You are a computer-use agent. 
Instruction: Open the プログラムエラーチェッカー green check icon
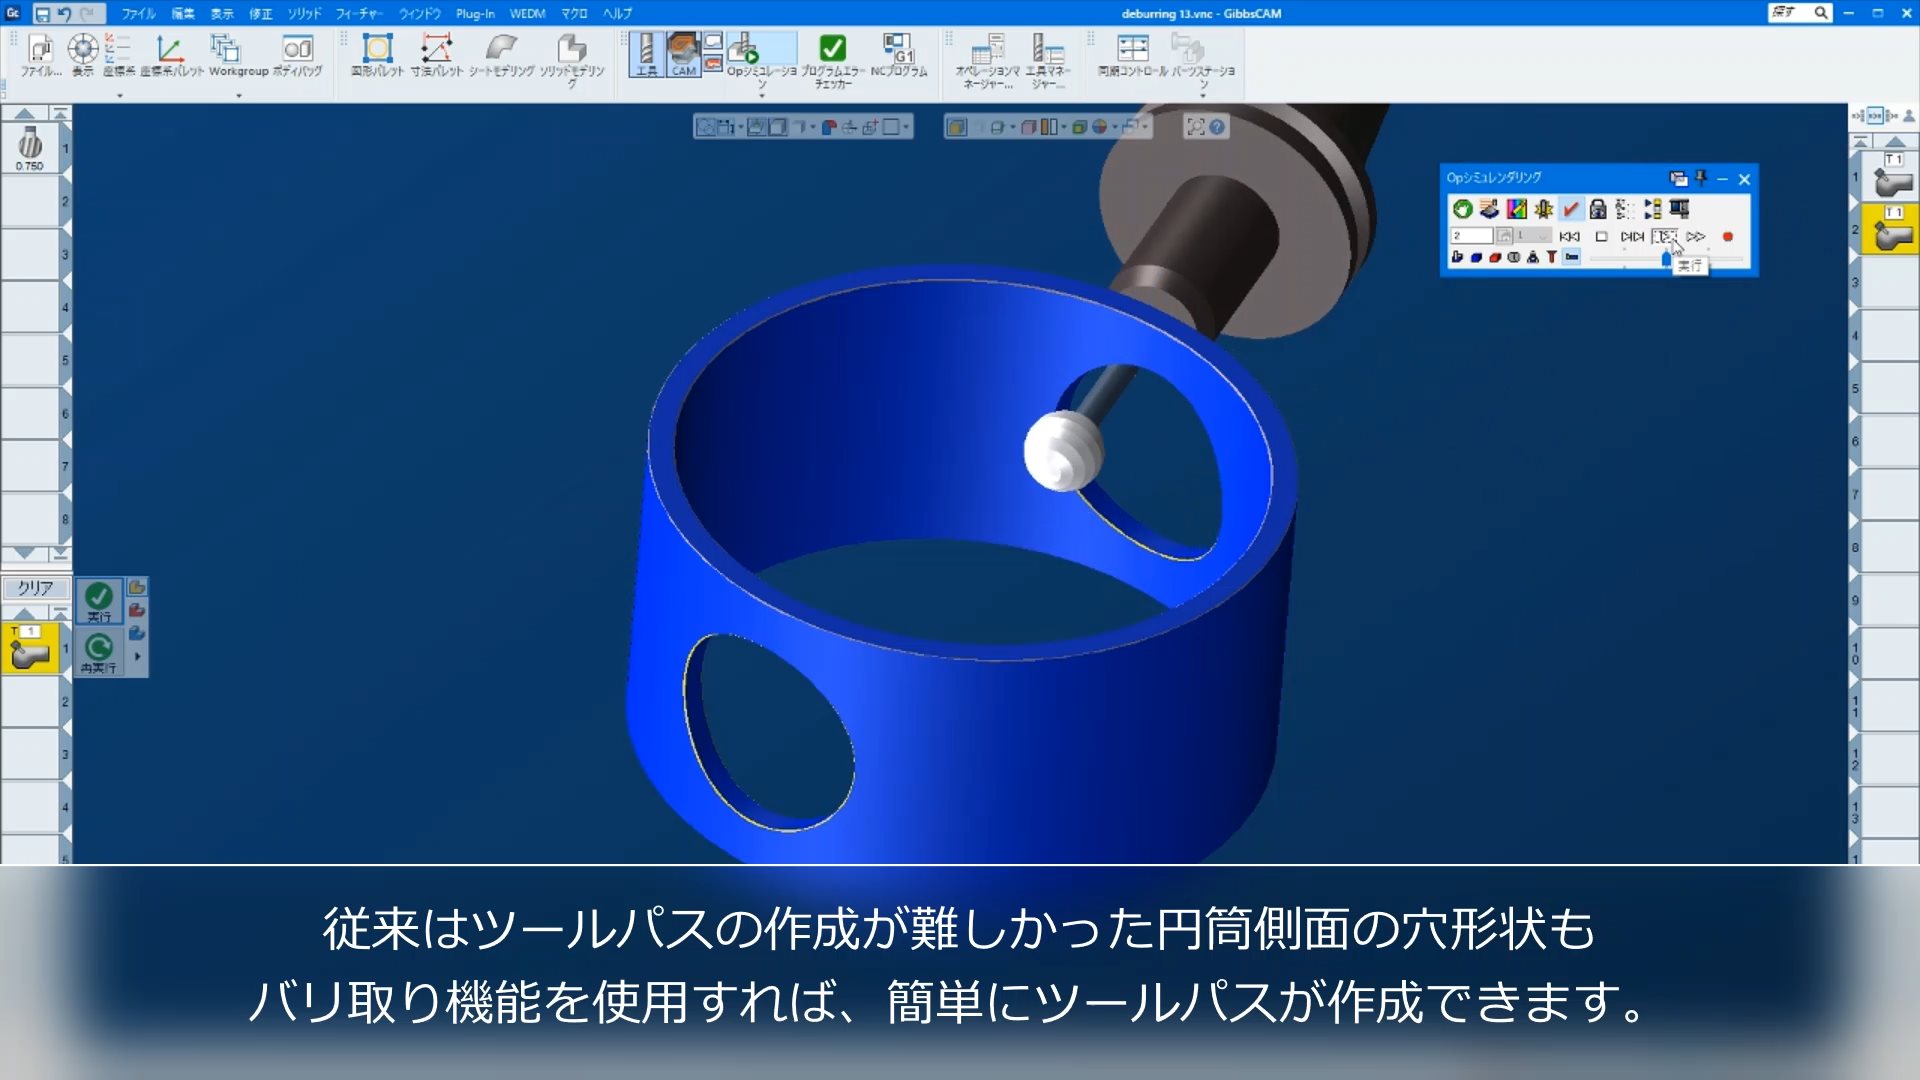(x=832, y=48)
